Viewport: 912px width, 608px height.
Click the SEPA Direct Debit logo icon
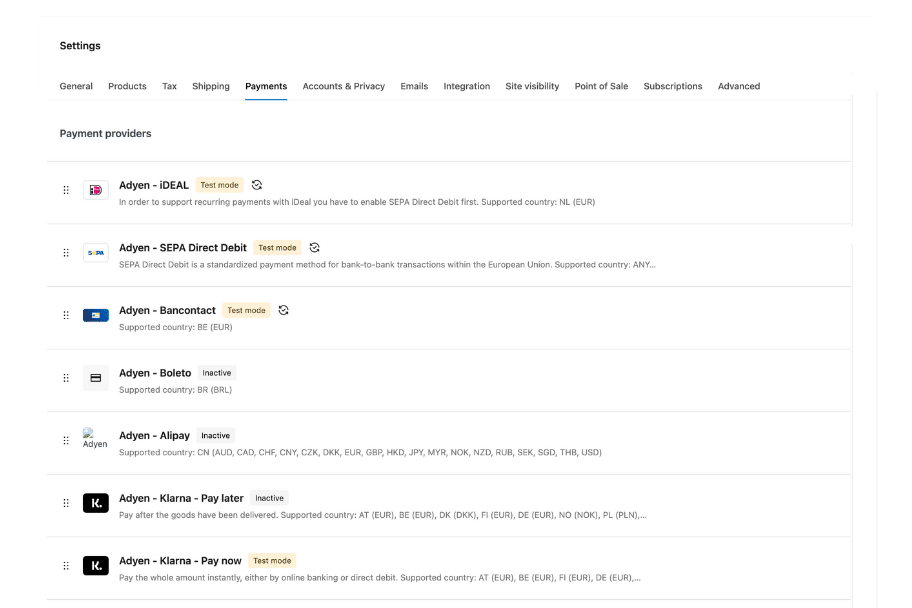(96, 253)
